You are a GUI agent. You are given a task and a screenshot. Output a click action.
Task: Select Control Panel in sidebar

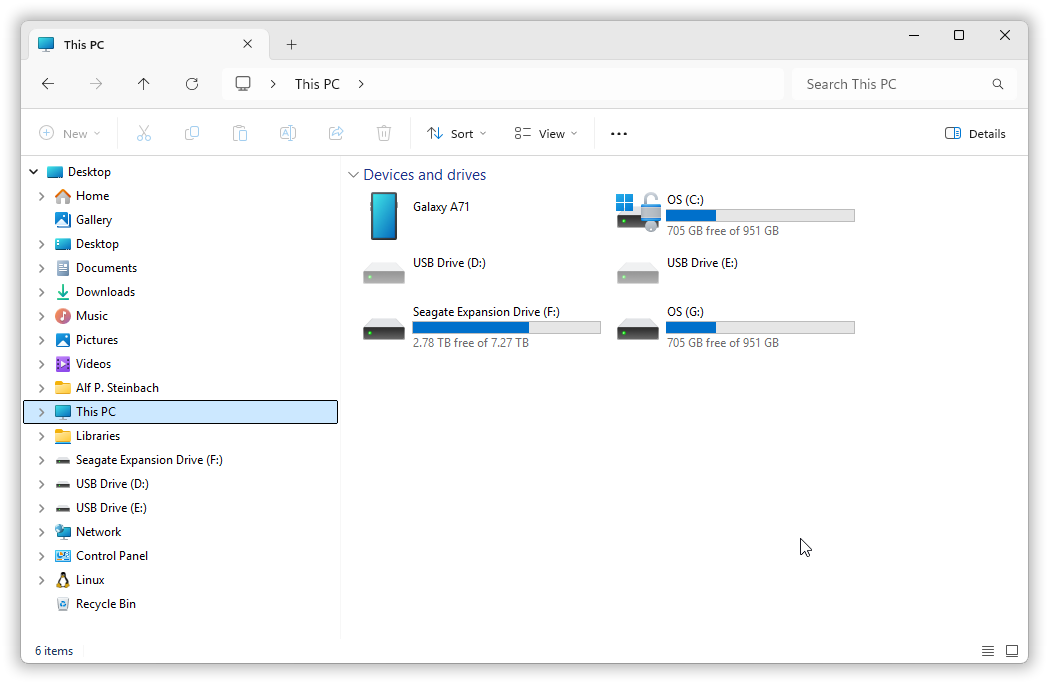(111, 556)
